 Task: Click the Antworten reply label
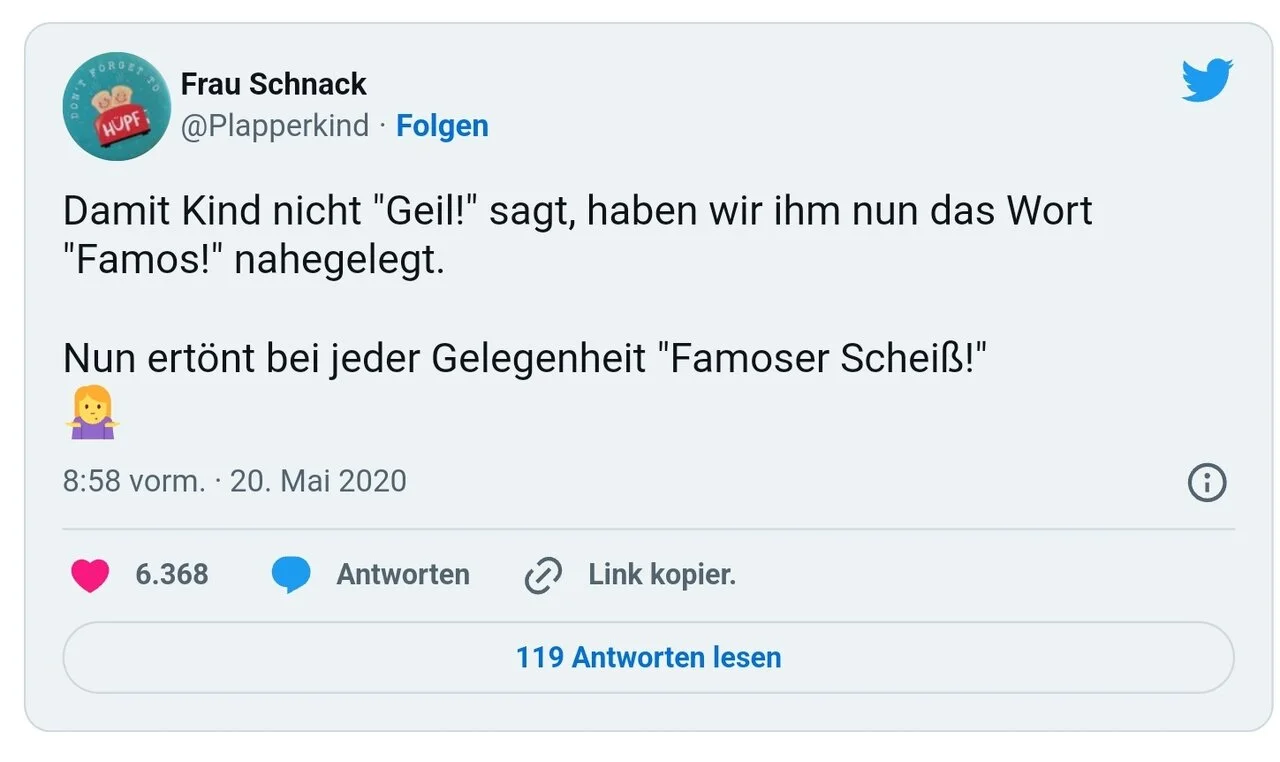403,575
